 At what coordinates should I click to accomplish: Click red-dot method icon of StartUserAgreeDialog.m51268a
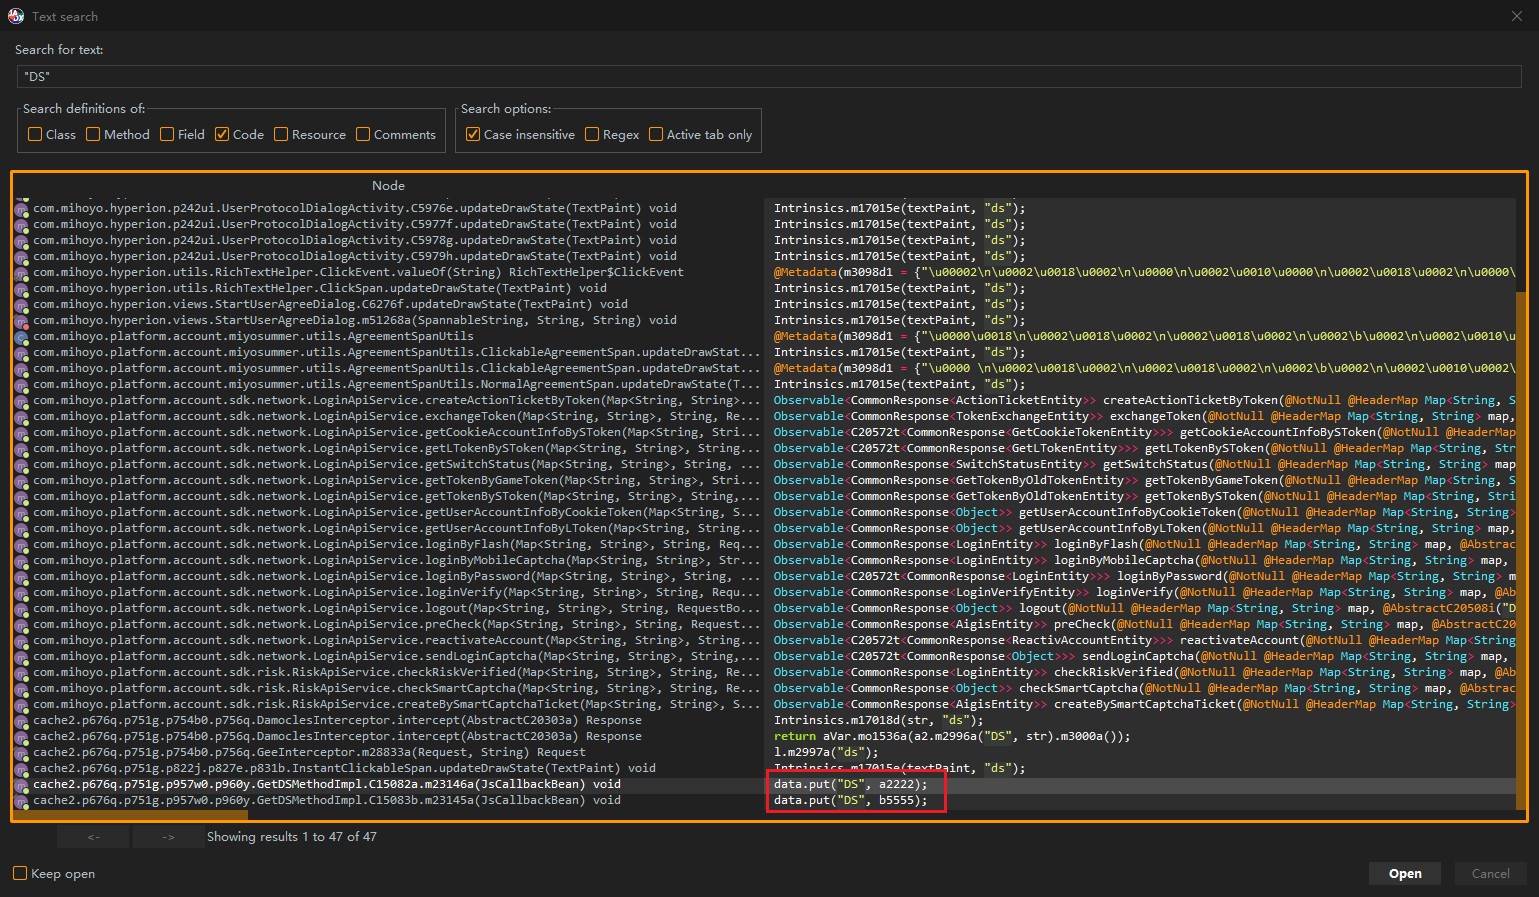point(22,321)
